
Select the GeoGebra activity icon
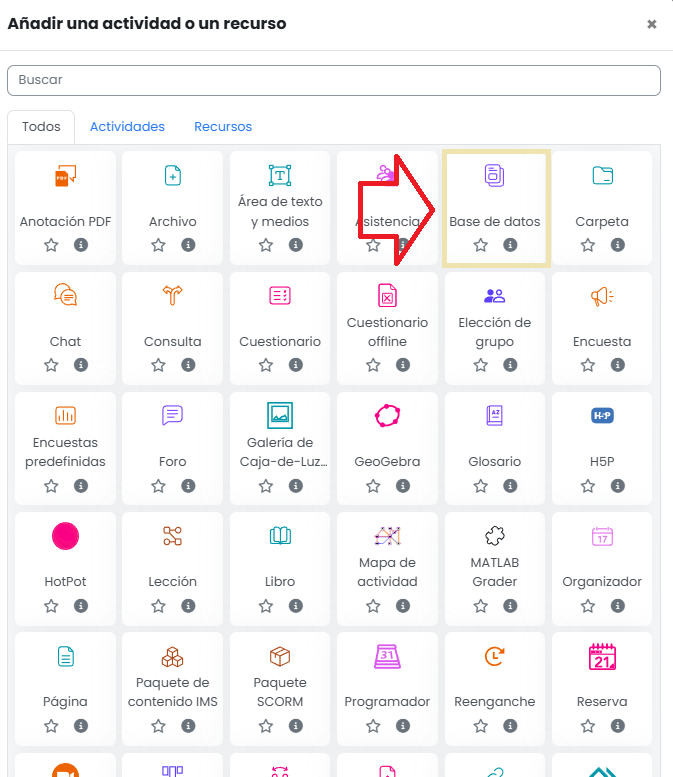coord(387,415)
